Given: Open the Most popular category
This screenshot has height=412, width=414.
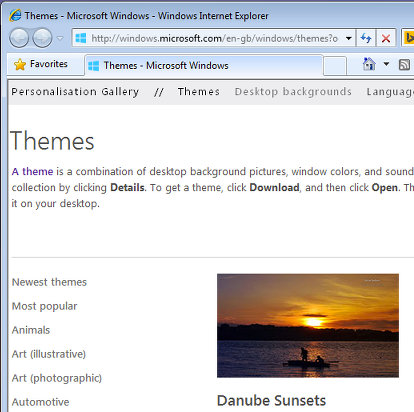Looking at the screenshot, I should [44, 306].
